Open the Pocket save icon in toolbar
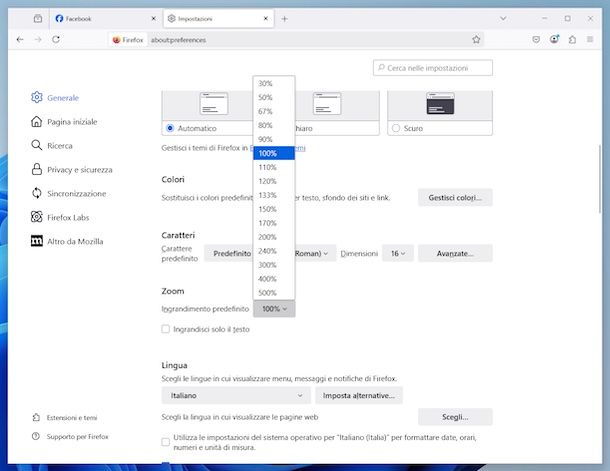Image resolution: width=610 pixels, height=471 pixels. pyautogui.click(x=536, y=39)
